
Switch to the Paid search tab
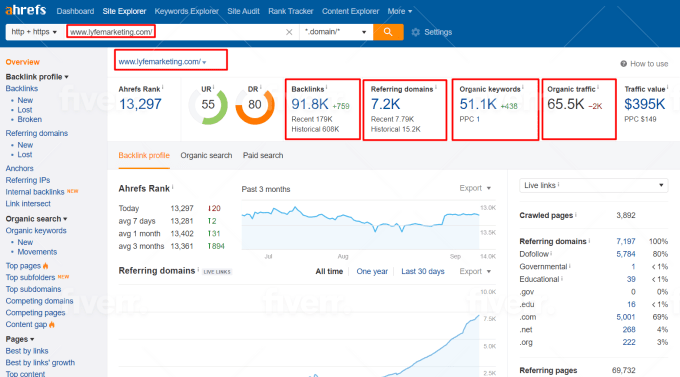[x=263, y=155]
